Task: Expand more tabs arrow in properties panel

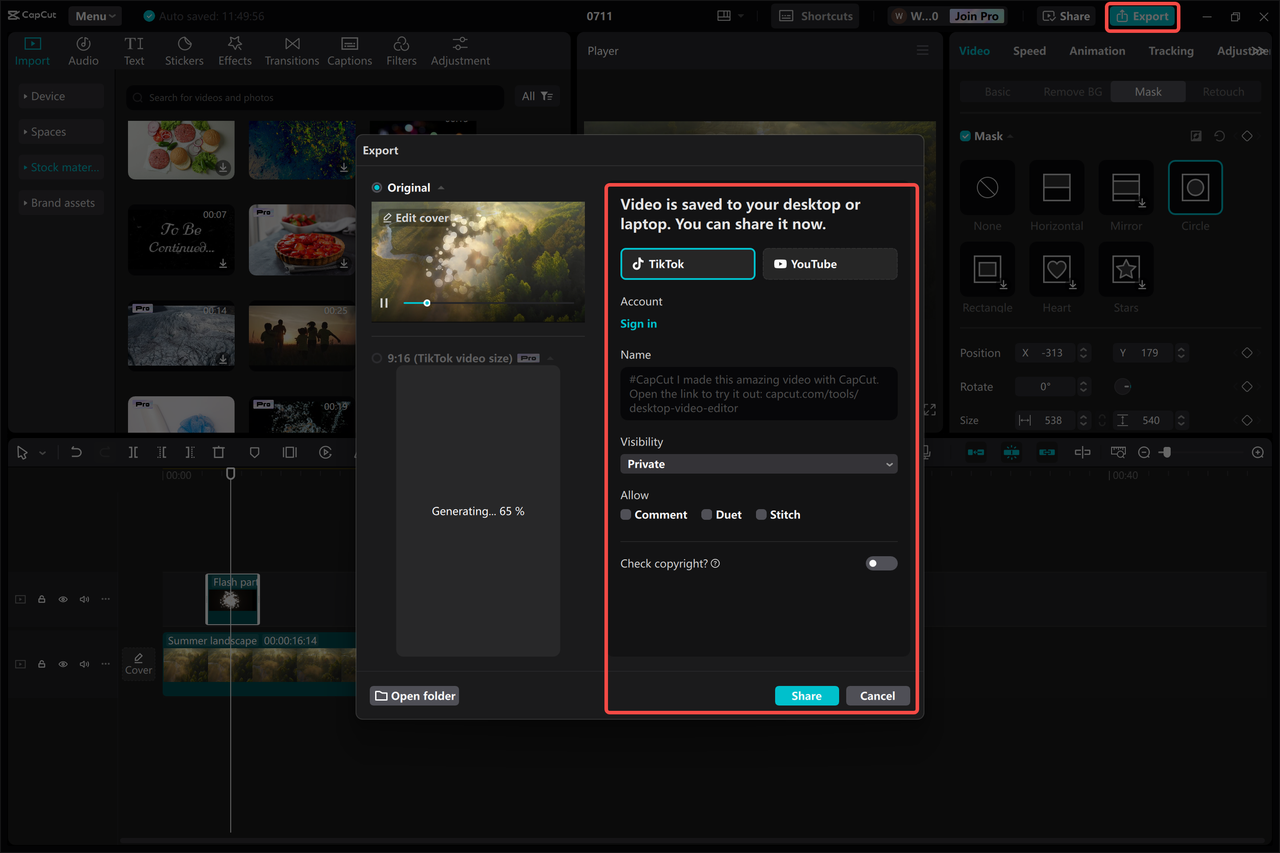Action: pyautogui.click(x=1259, y=51)
